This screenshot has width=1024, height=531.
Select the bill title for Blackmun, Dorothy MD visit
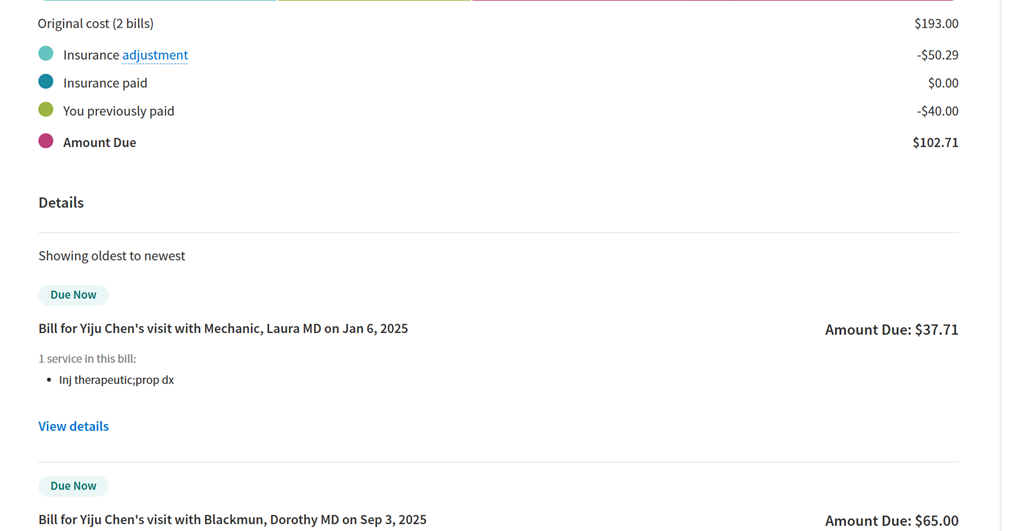click(232, 519)
